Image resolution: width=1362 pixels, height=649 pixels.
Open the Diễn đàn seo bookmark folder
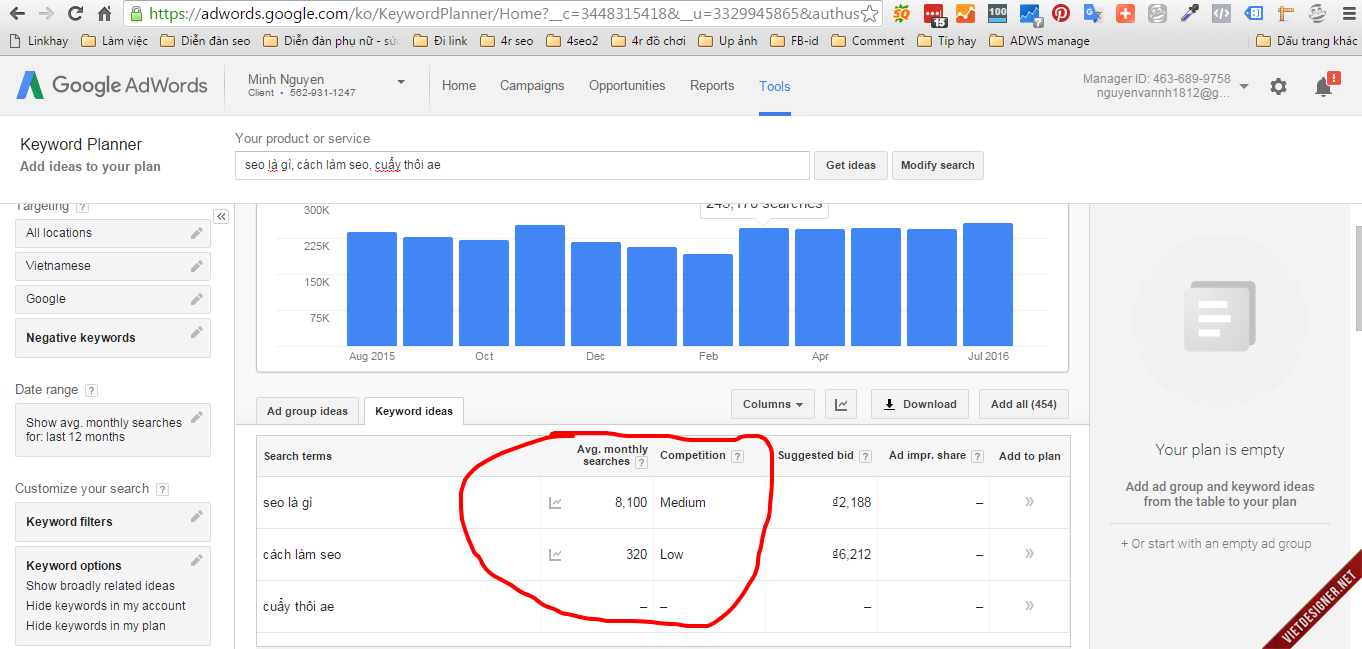205,41
